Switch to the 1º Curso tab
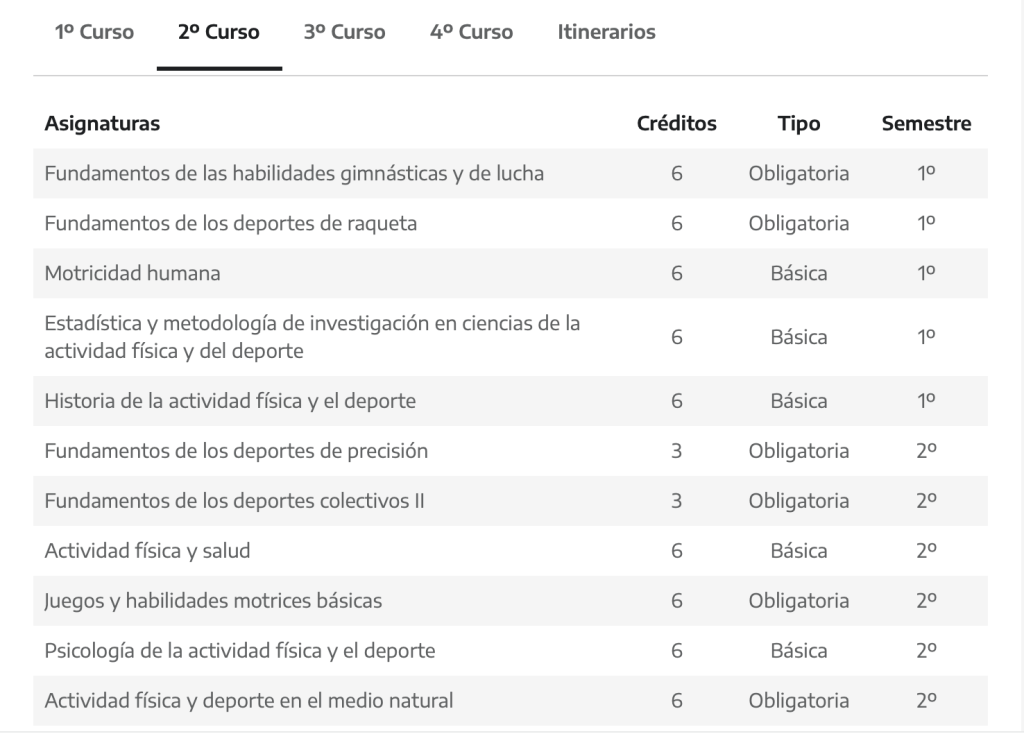The image size is (1024, 734). pos(94,32)
